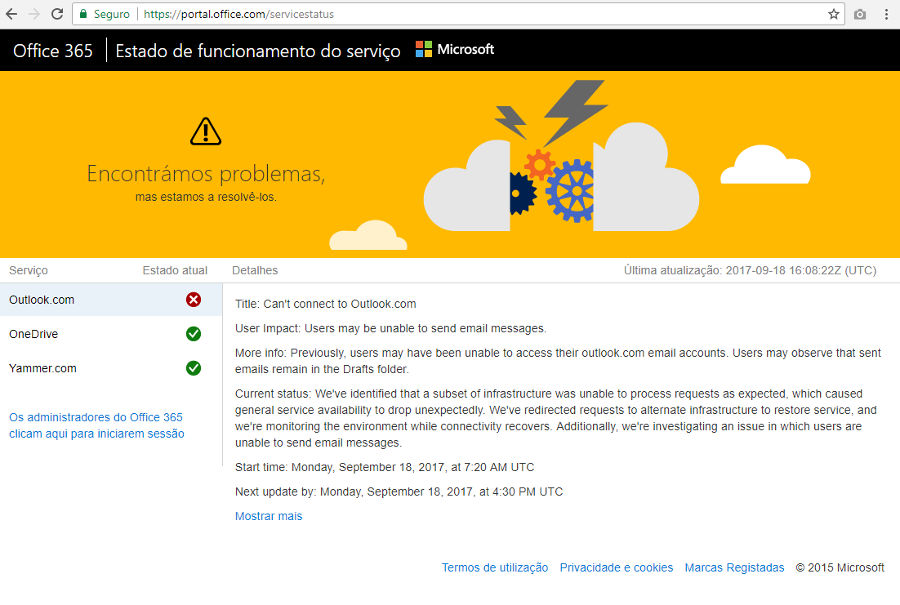The width and height of the screenshot is (900, 605).
Task: Click green check icon beside Yammer.com
Action: [193, 368]
